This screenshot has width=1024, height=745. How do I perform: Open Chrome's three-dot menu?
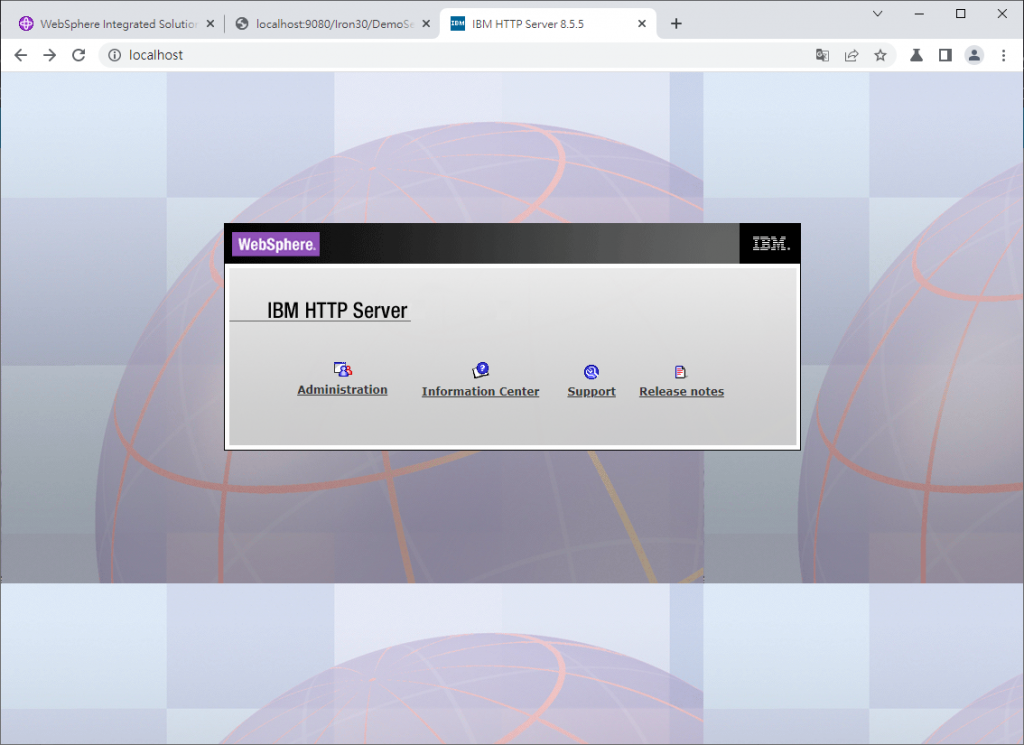[x=1004, y=55]
